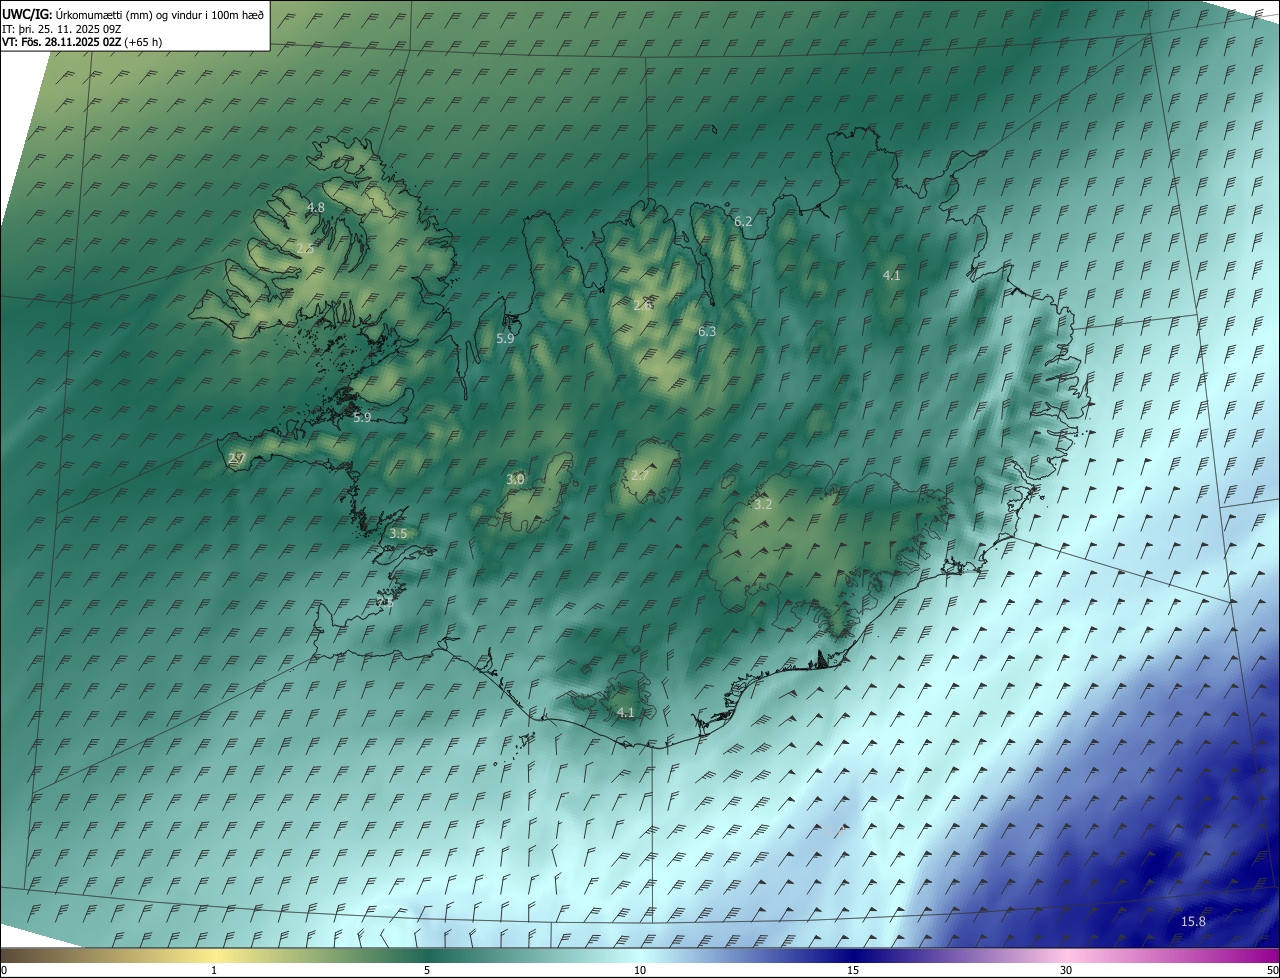Viewport: 1280px width, 978px height.
Task: Pick the pink colour-bar section between 30 and 50
Action: [1172, 955]
